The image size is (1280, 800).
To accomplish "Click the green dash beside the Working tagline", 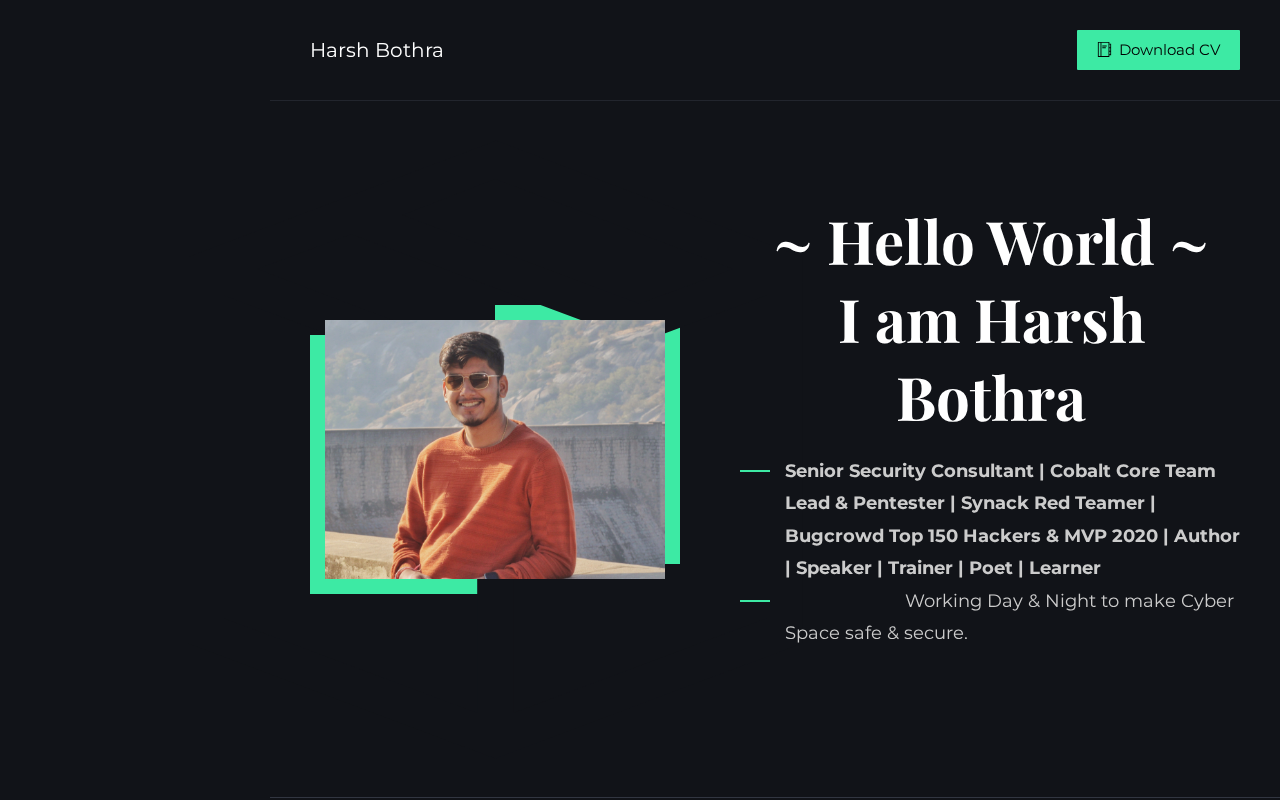I will [755, 601].
